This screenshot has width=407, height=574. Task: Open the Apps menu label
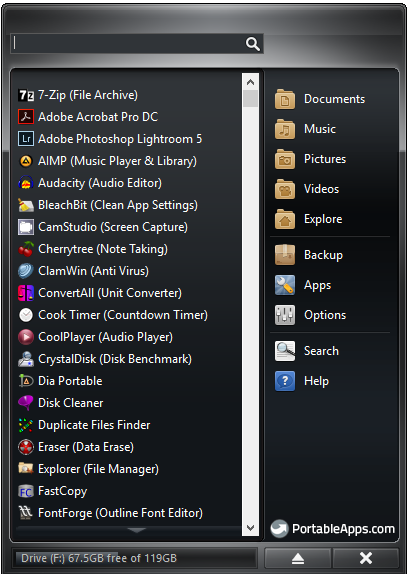(x=317, y=286)
